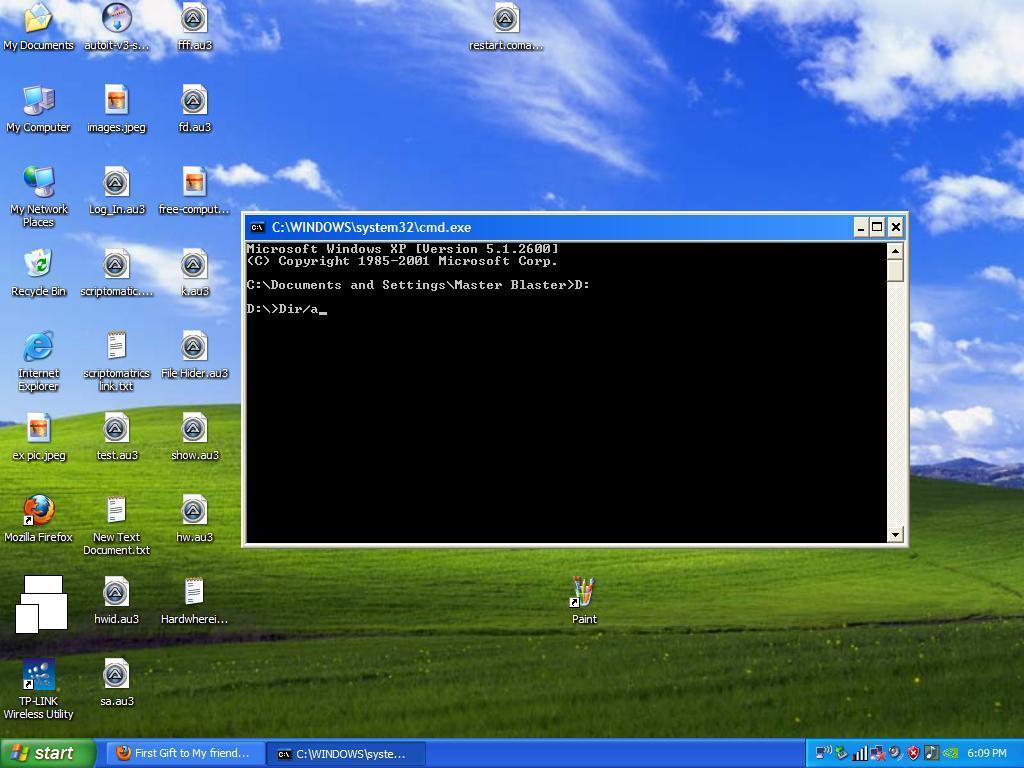This screenshot has width=1024, height=768.
Task: Launch Internet Explorer from desktop
Action: [39, 360]
